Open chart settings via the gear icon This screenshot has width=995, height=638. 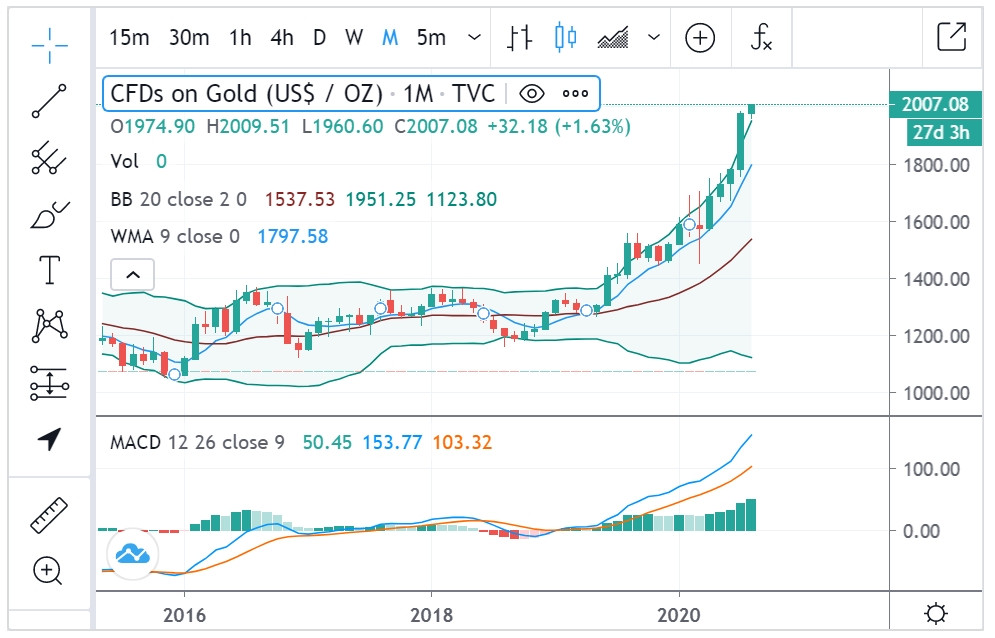tap(936, 612)
